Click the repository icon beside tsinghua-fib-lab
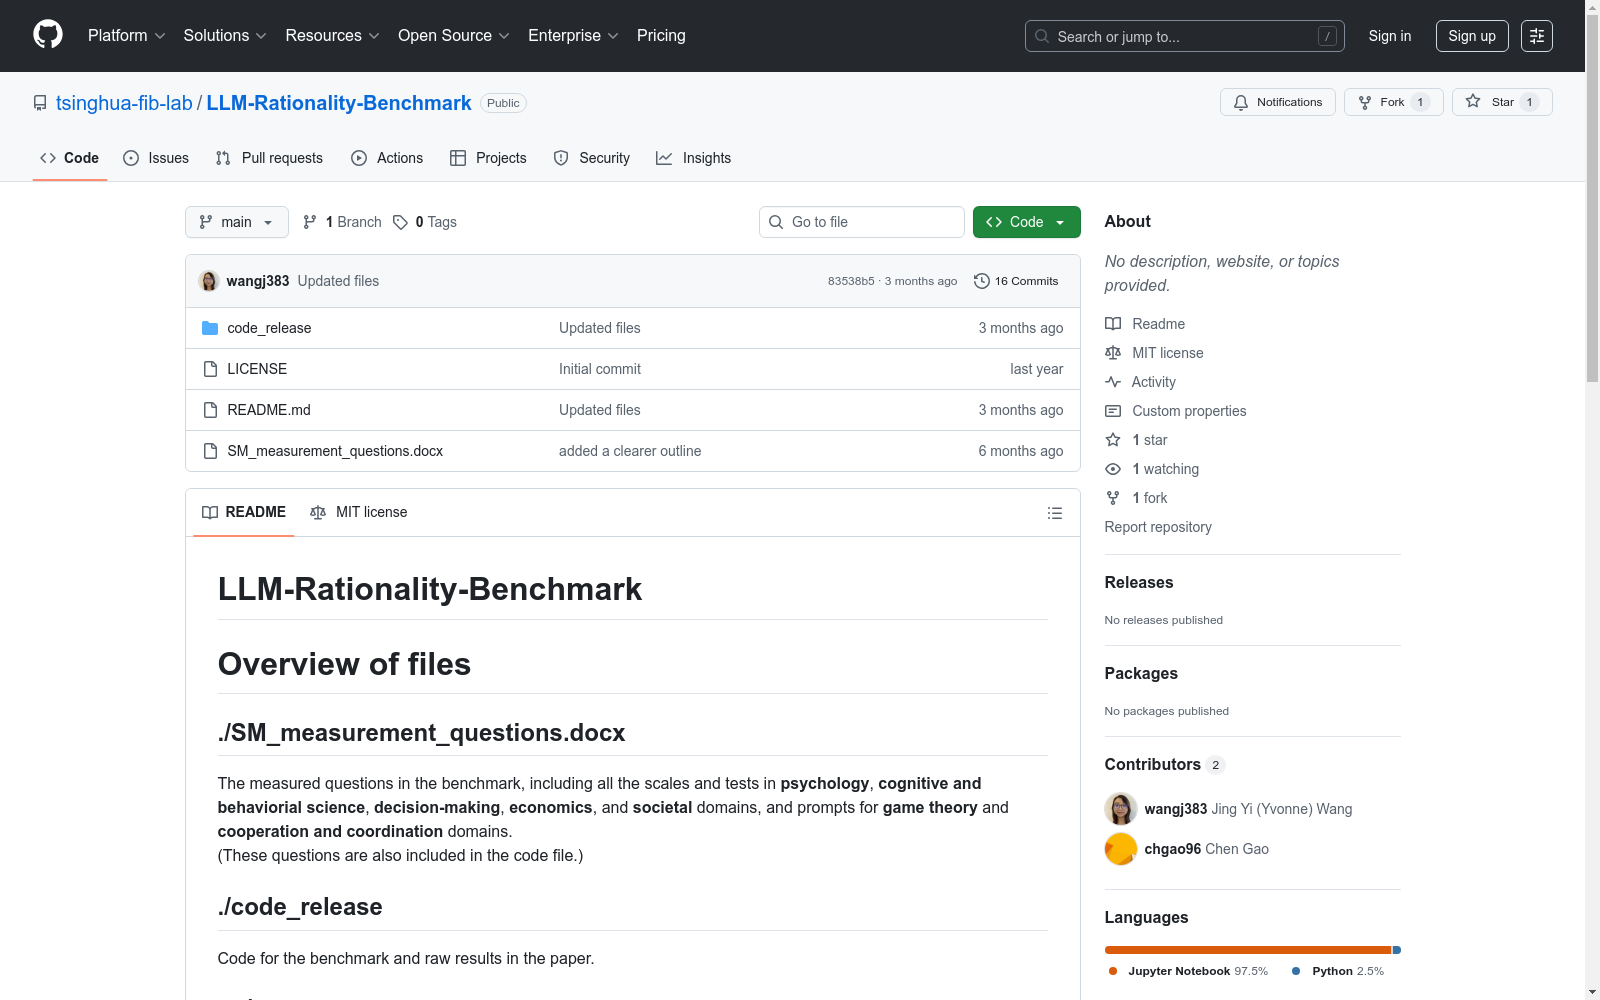Viewport: 1600px width, 1000px height. (x=40, y=103)
